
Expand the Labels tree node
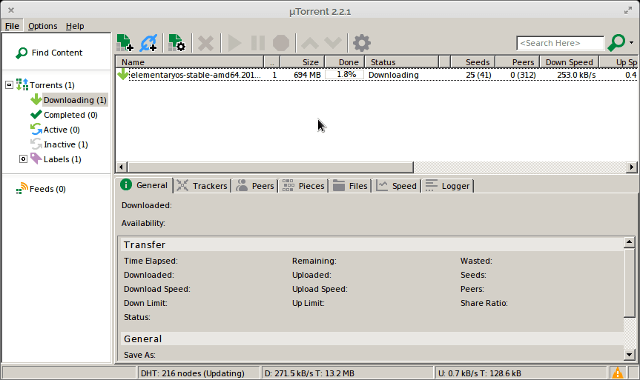click(x=23, y=159)
